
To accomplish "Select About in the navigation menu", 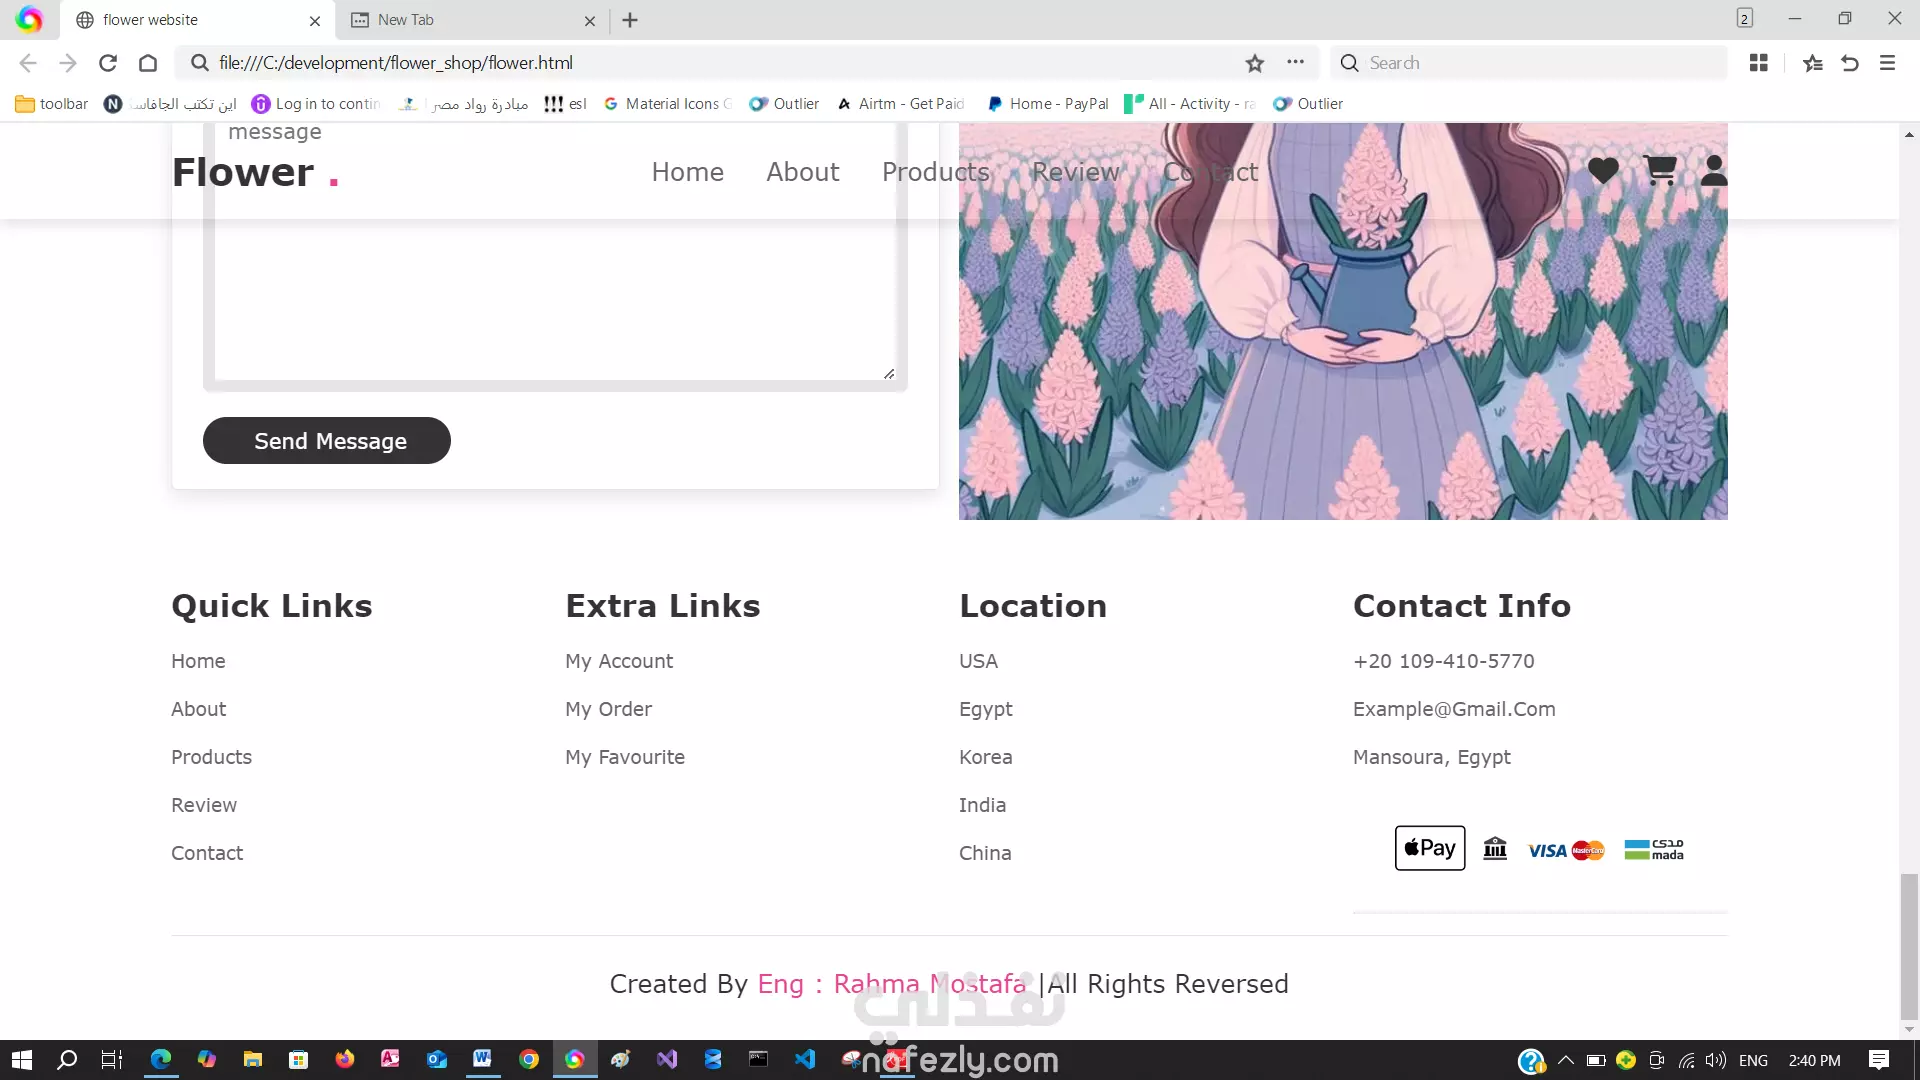I will coord(802,172).
